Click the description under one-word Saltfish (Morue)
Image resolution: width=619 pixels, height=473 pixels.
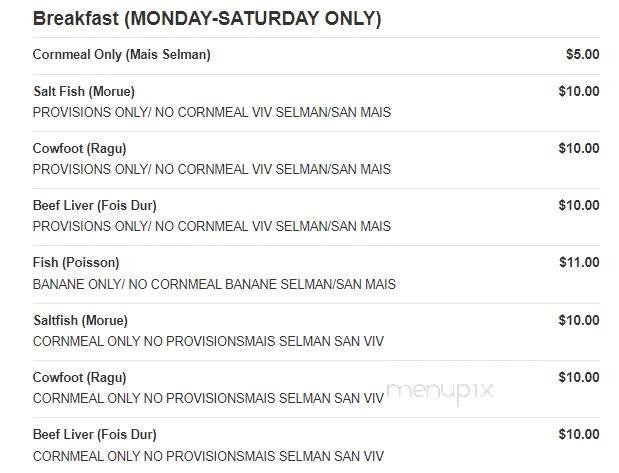coord(208,341)
